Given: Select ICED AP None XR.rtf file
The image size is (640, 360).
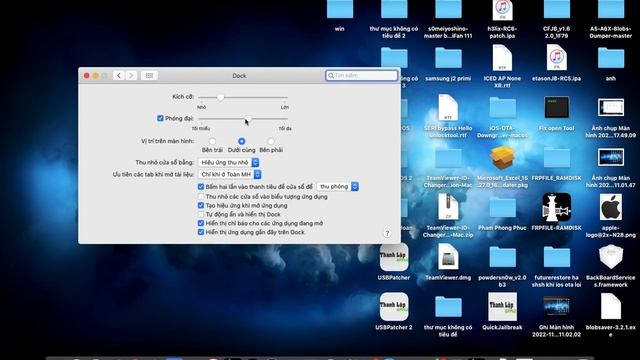Looking at the screenshot, I should pyautogui.click(x=502, y=58).
